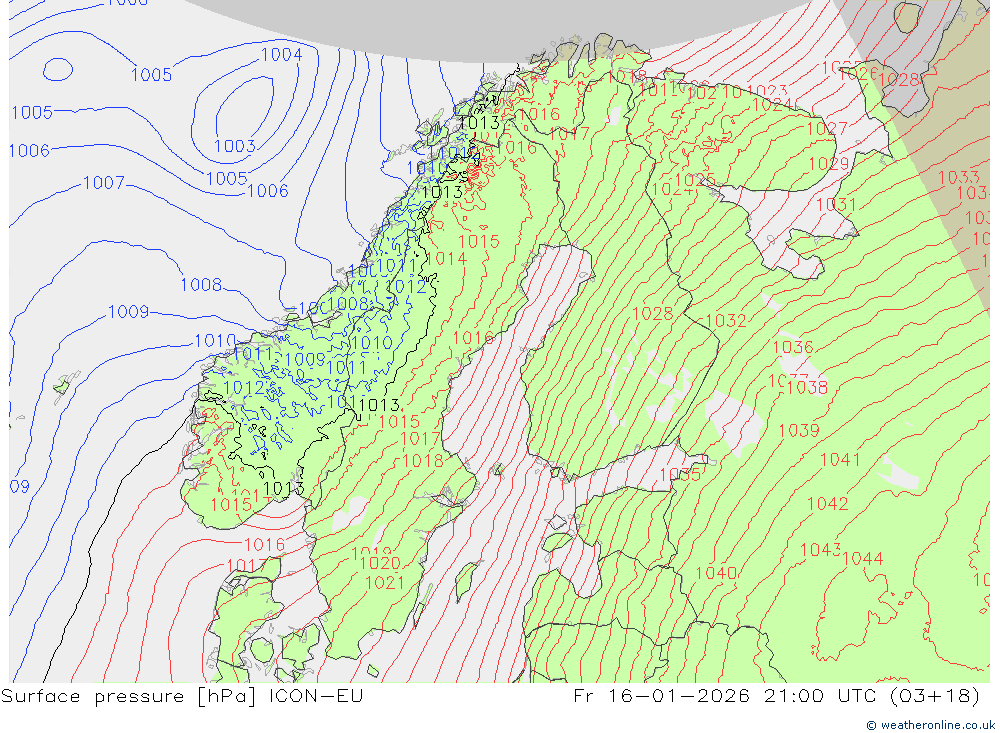Click the red 1039 pressure label
The image size is (1000, 733).
[x=798, y=431]
